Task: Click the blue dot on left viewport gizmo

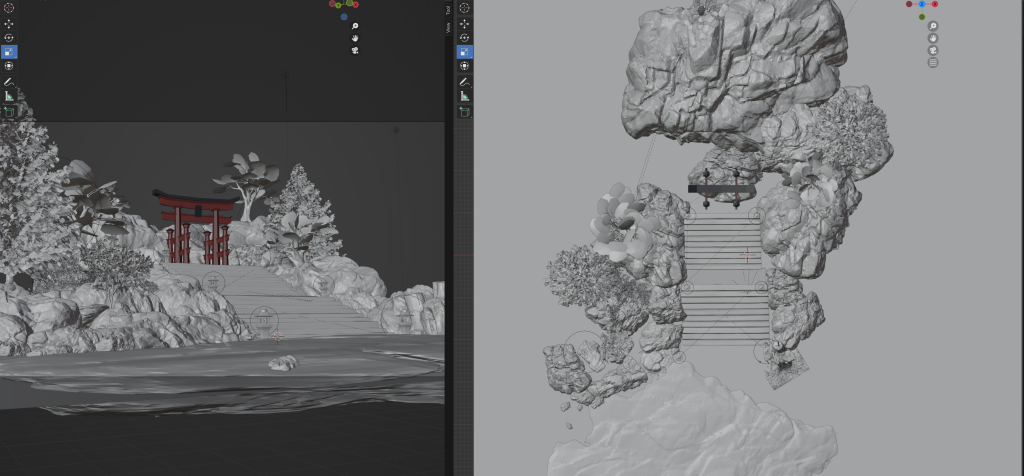Action: click(x=344, y=17)
